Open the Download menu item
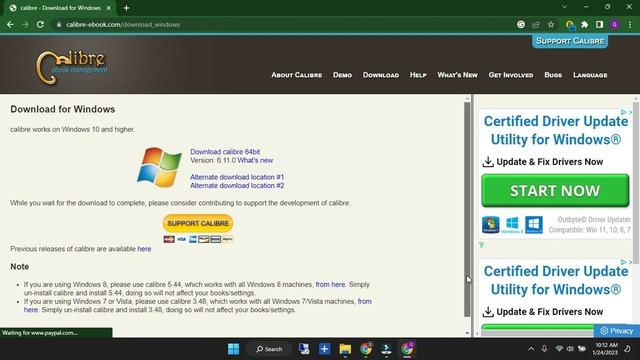 (x=381, y=75)
